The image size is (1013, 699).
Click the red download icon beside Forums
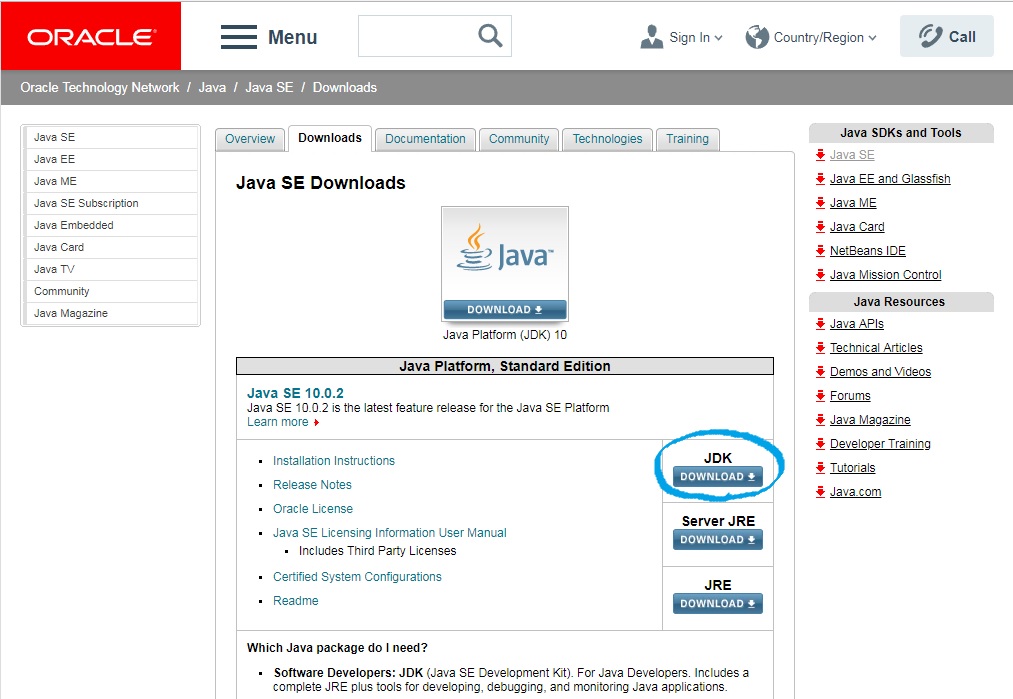(x=820, y=395)
